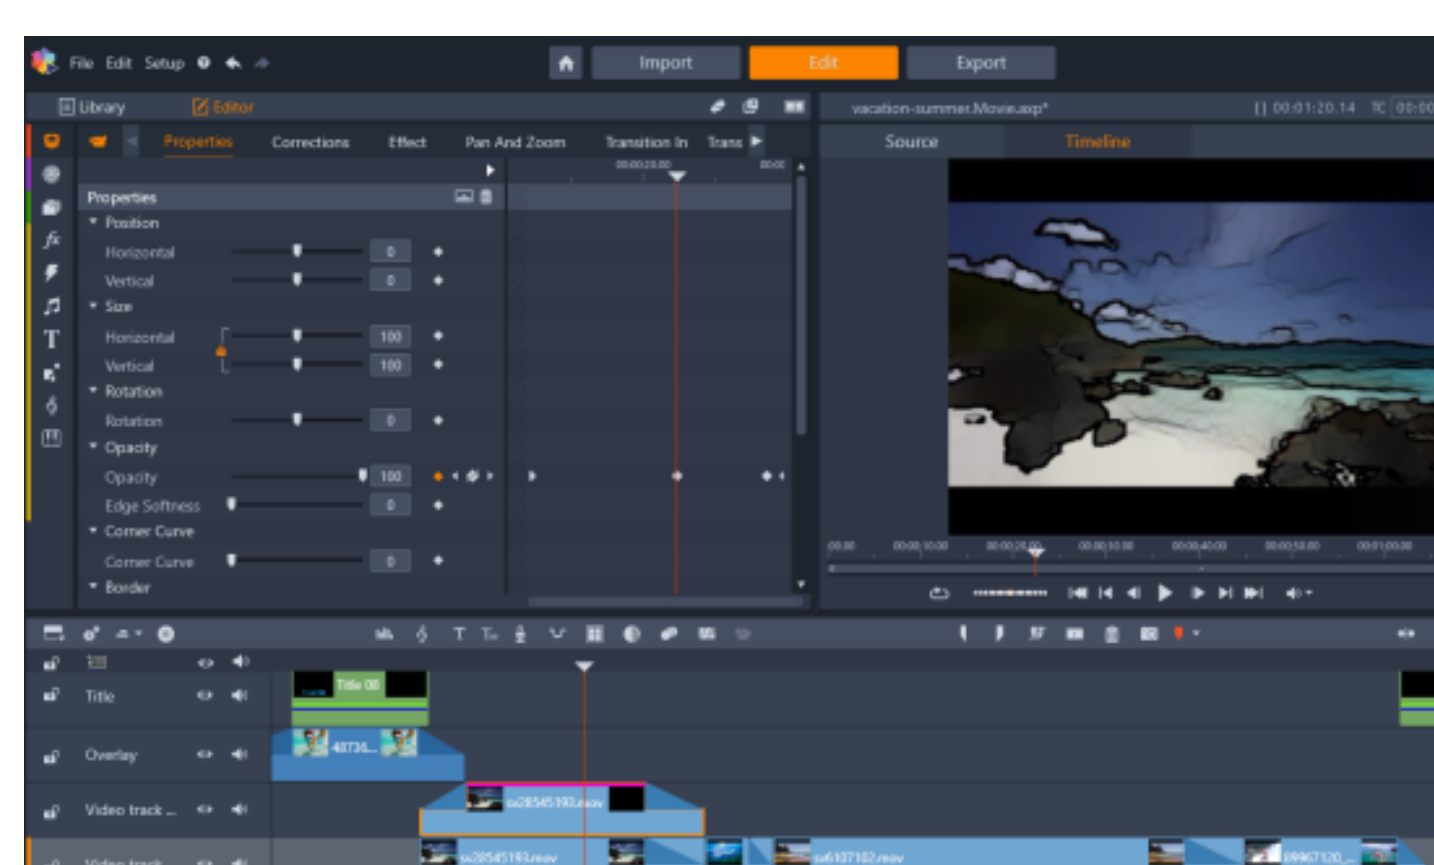Image resolution: width=1434 pixels, height=865 pixels.
Task: Switch to the Effect tab
Action: pos(407,142)
